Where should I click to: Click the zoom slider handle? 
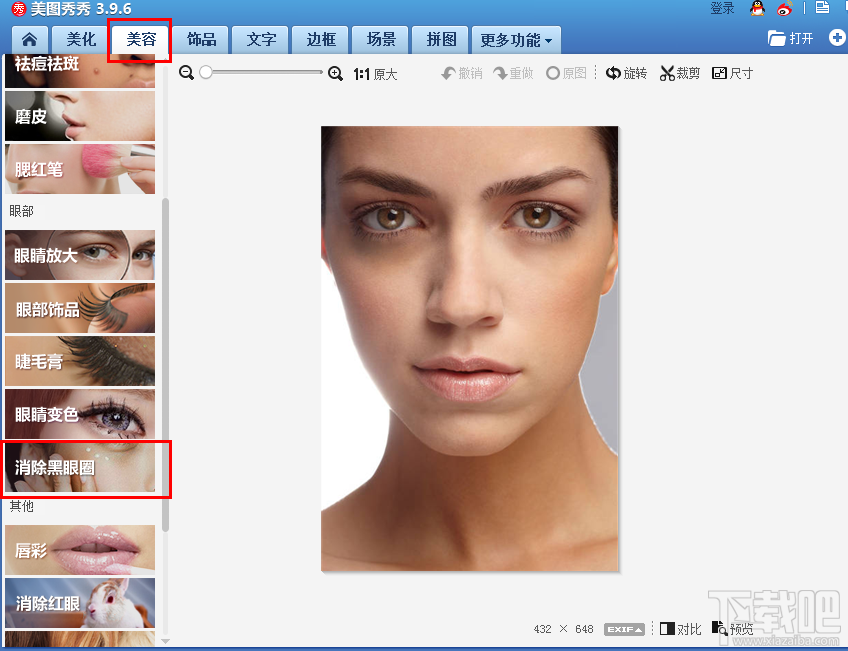206,72
